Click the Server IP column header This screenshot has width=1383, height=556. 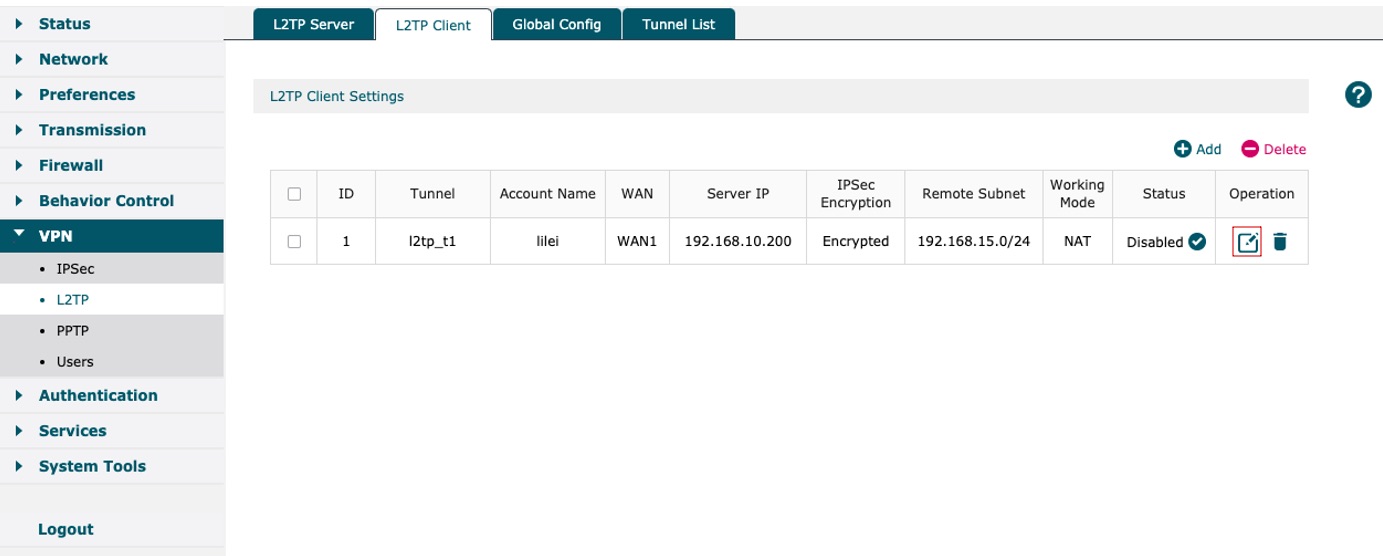[738, 194]
